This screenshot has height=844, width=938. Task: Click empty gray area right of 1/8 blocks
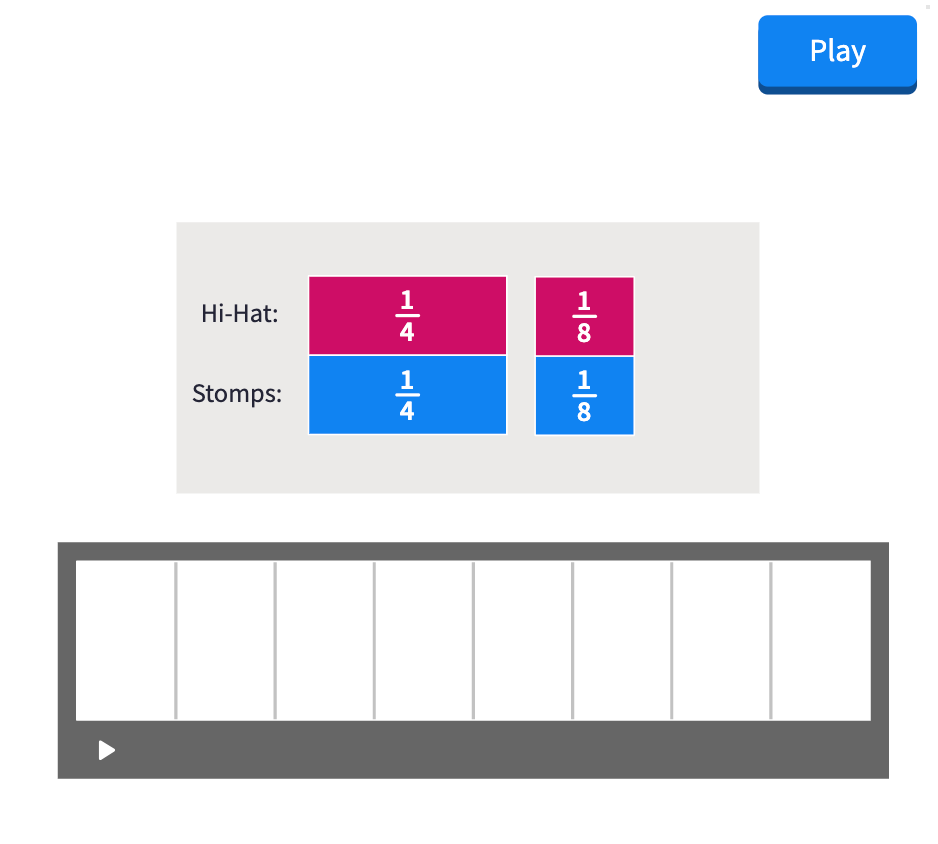click(696, 356)
